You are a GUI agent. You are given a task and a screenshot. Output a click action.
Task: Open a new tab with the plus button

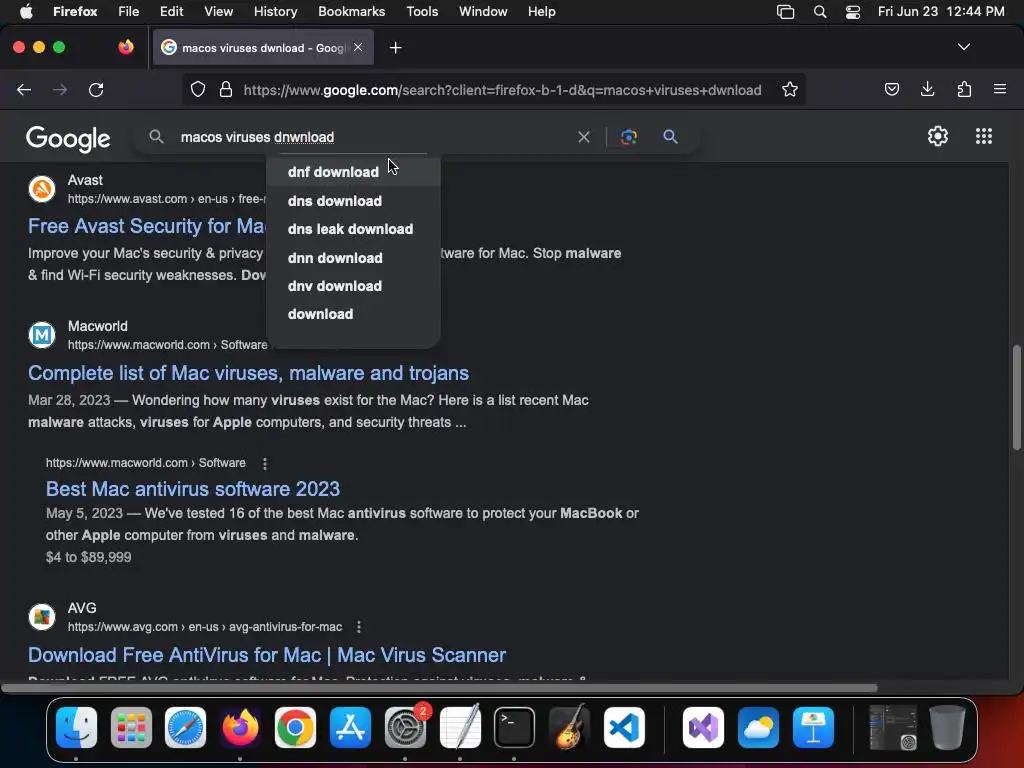(x=395, y=48)
